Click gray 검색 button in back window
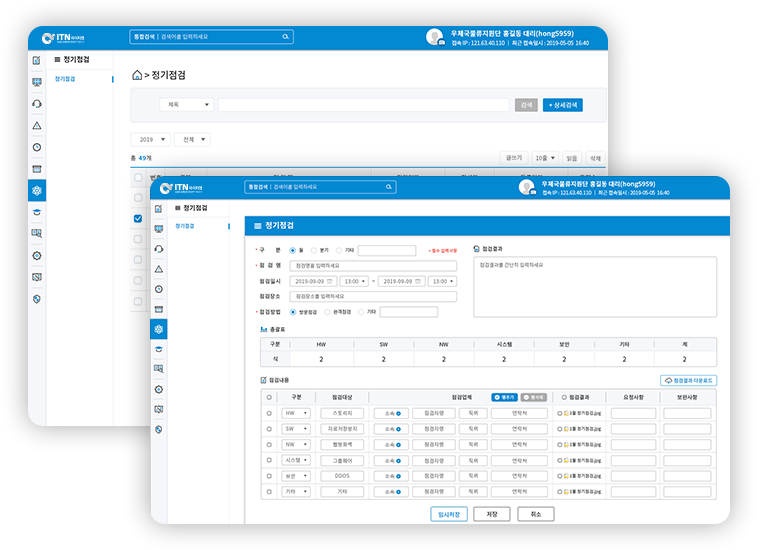This screenshot has width=760, height=550. tap(526, 105)
